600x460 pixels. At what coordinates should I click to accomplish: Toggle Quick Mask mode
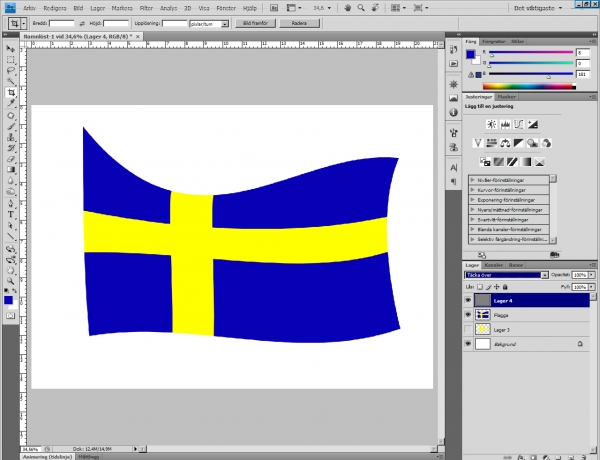point(11,316)
